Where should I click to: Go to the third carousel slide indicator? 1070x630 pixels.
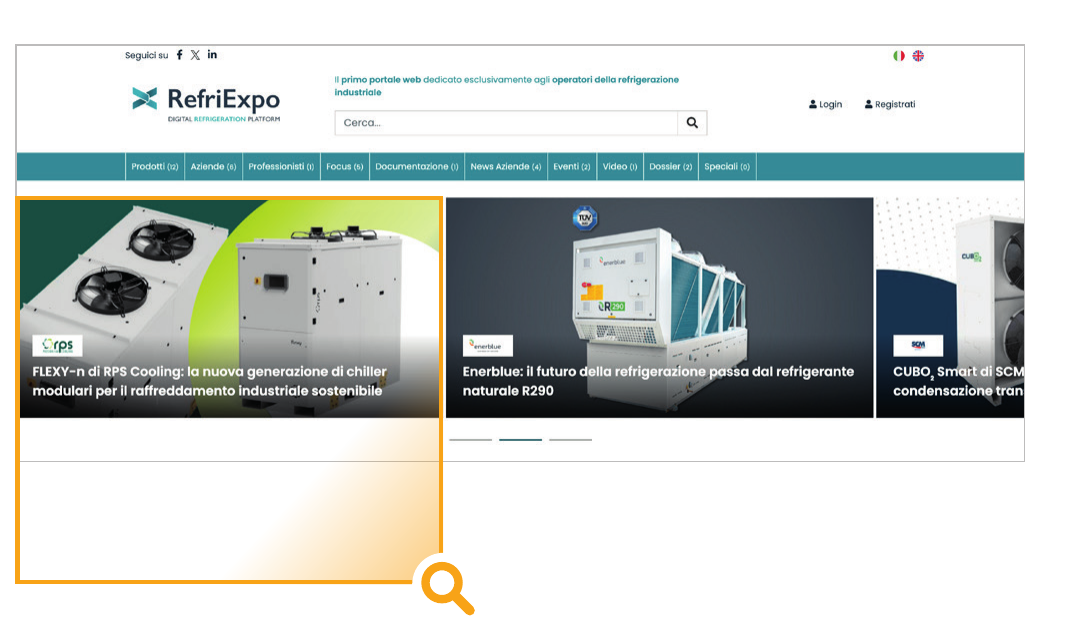pyautogui.click(x=570, y=440)
